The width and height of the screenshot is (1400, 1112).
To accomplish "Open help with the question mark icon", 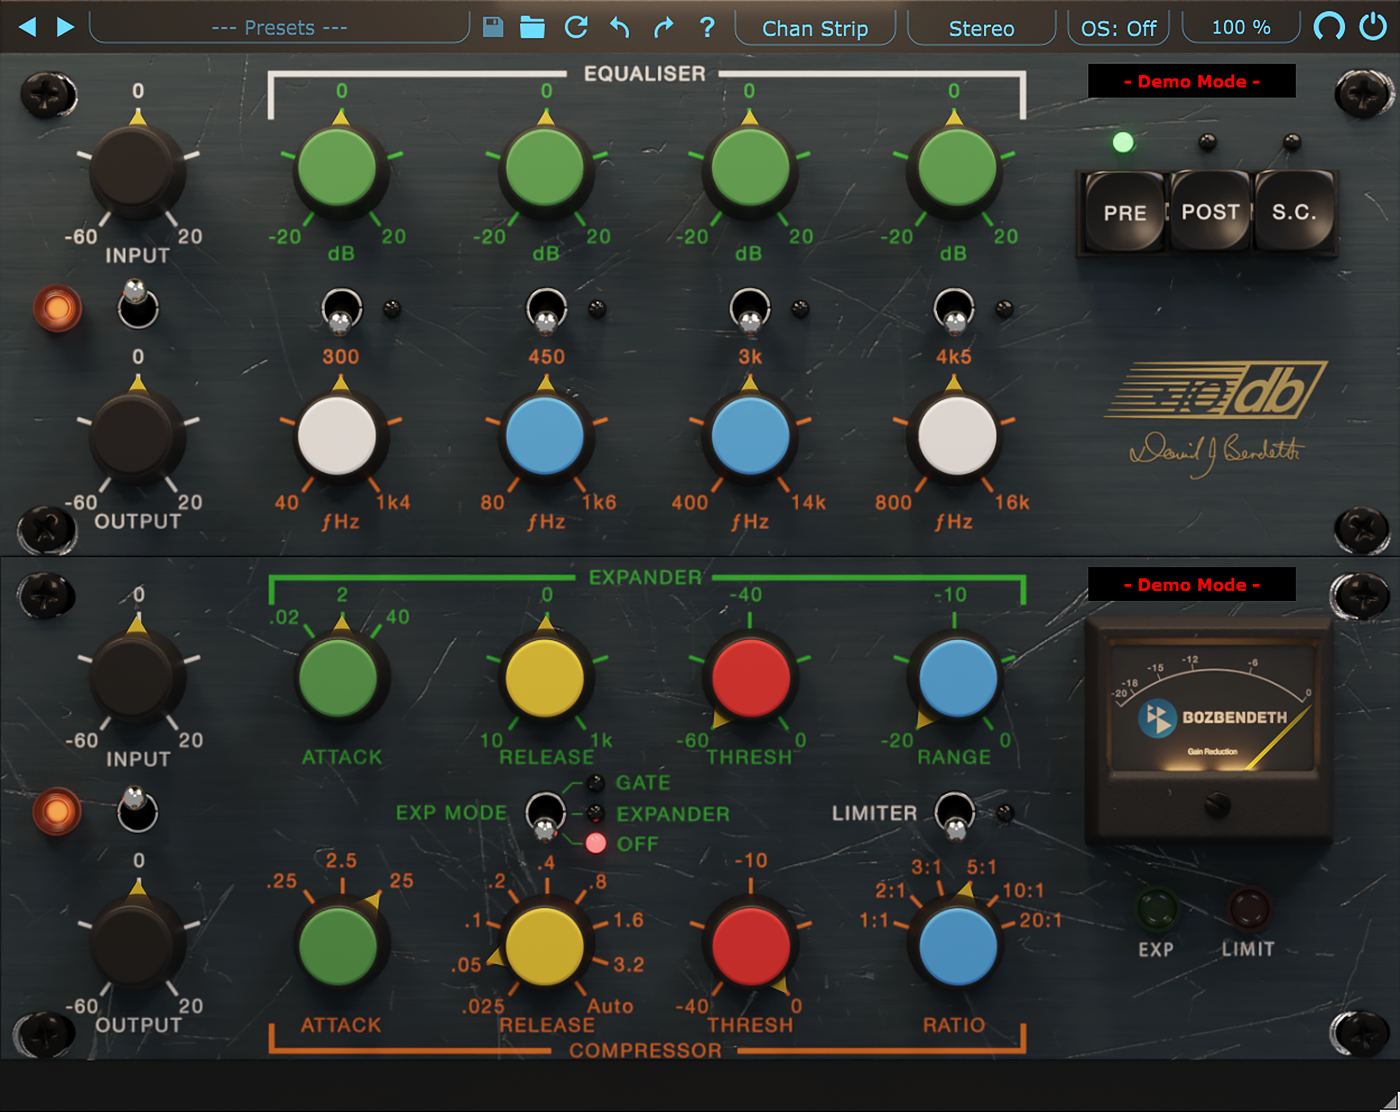I will 707,27.
